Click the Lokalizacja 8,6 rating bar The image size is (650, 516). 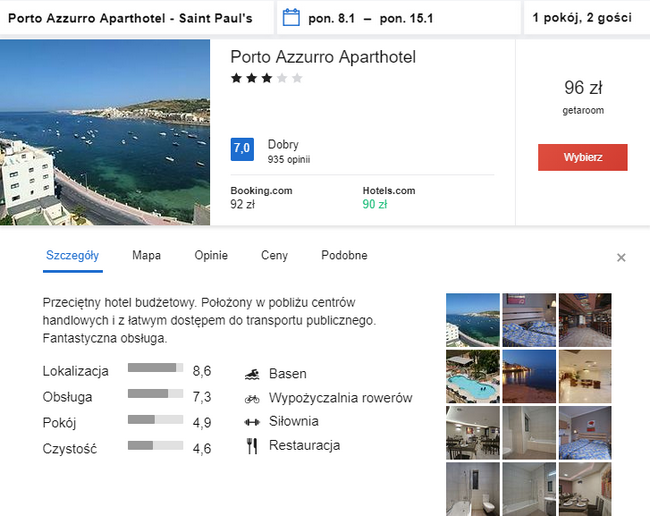coord(155,368)
